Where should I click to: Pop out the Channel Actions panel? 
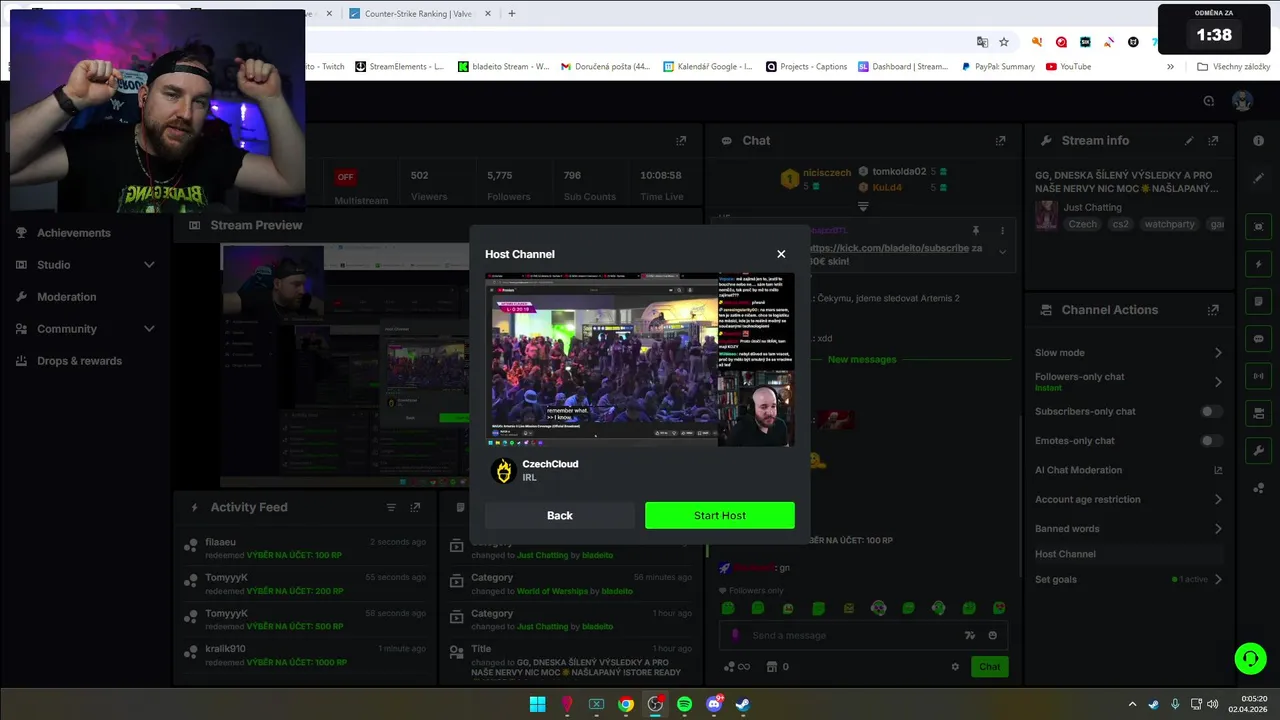pos(1213,310)
